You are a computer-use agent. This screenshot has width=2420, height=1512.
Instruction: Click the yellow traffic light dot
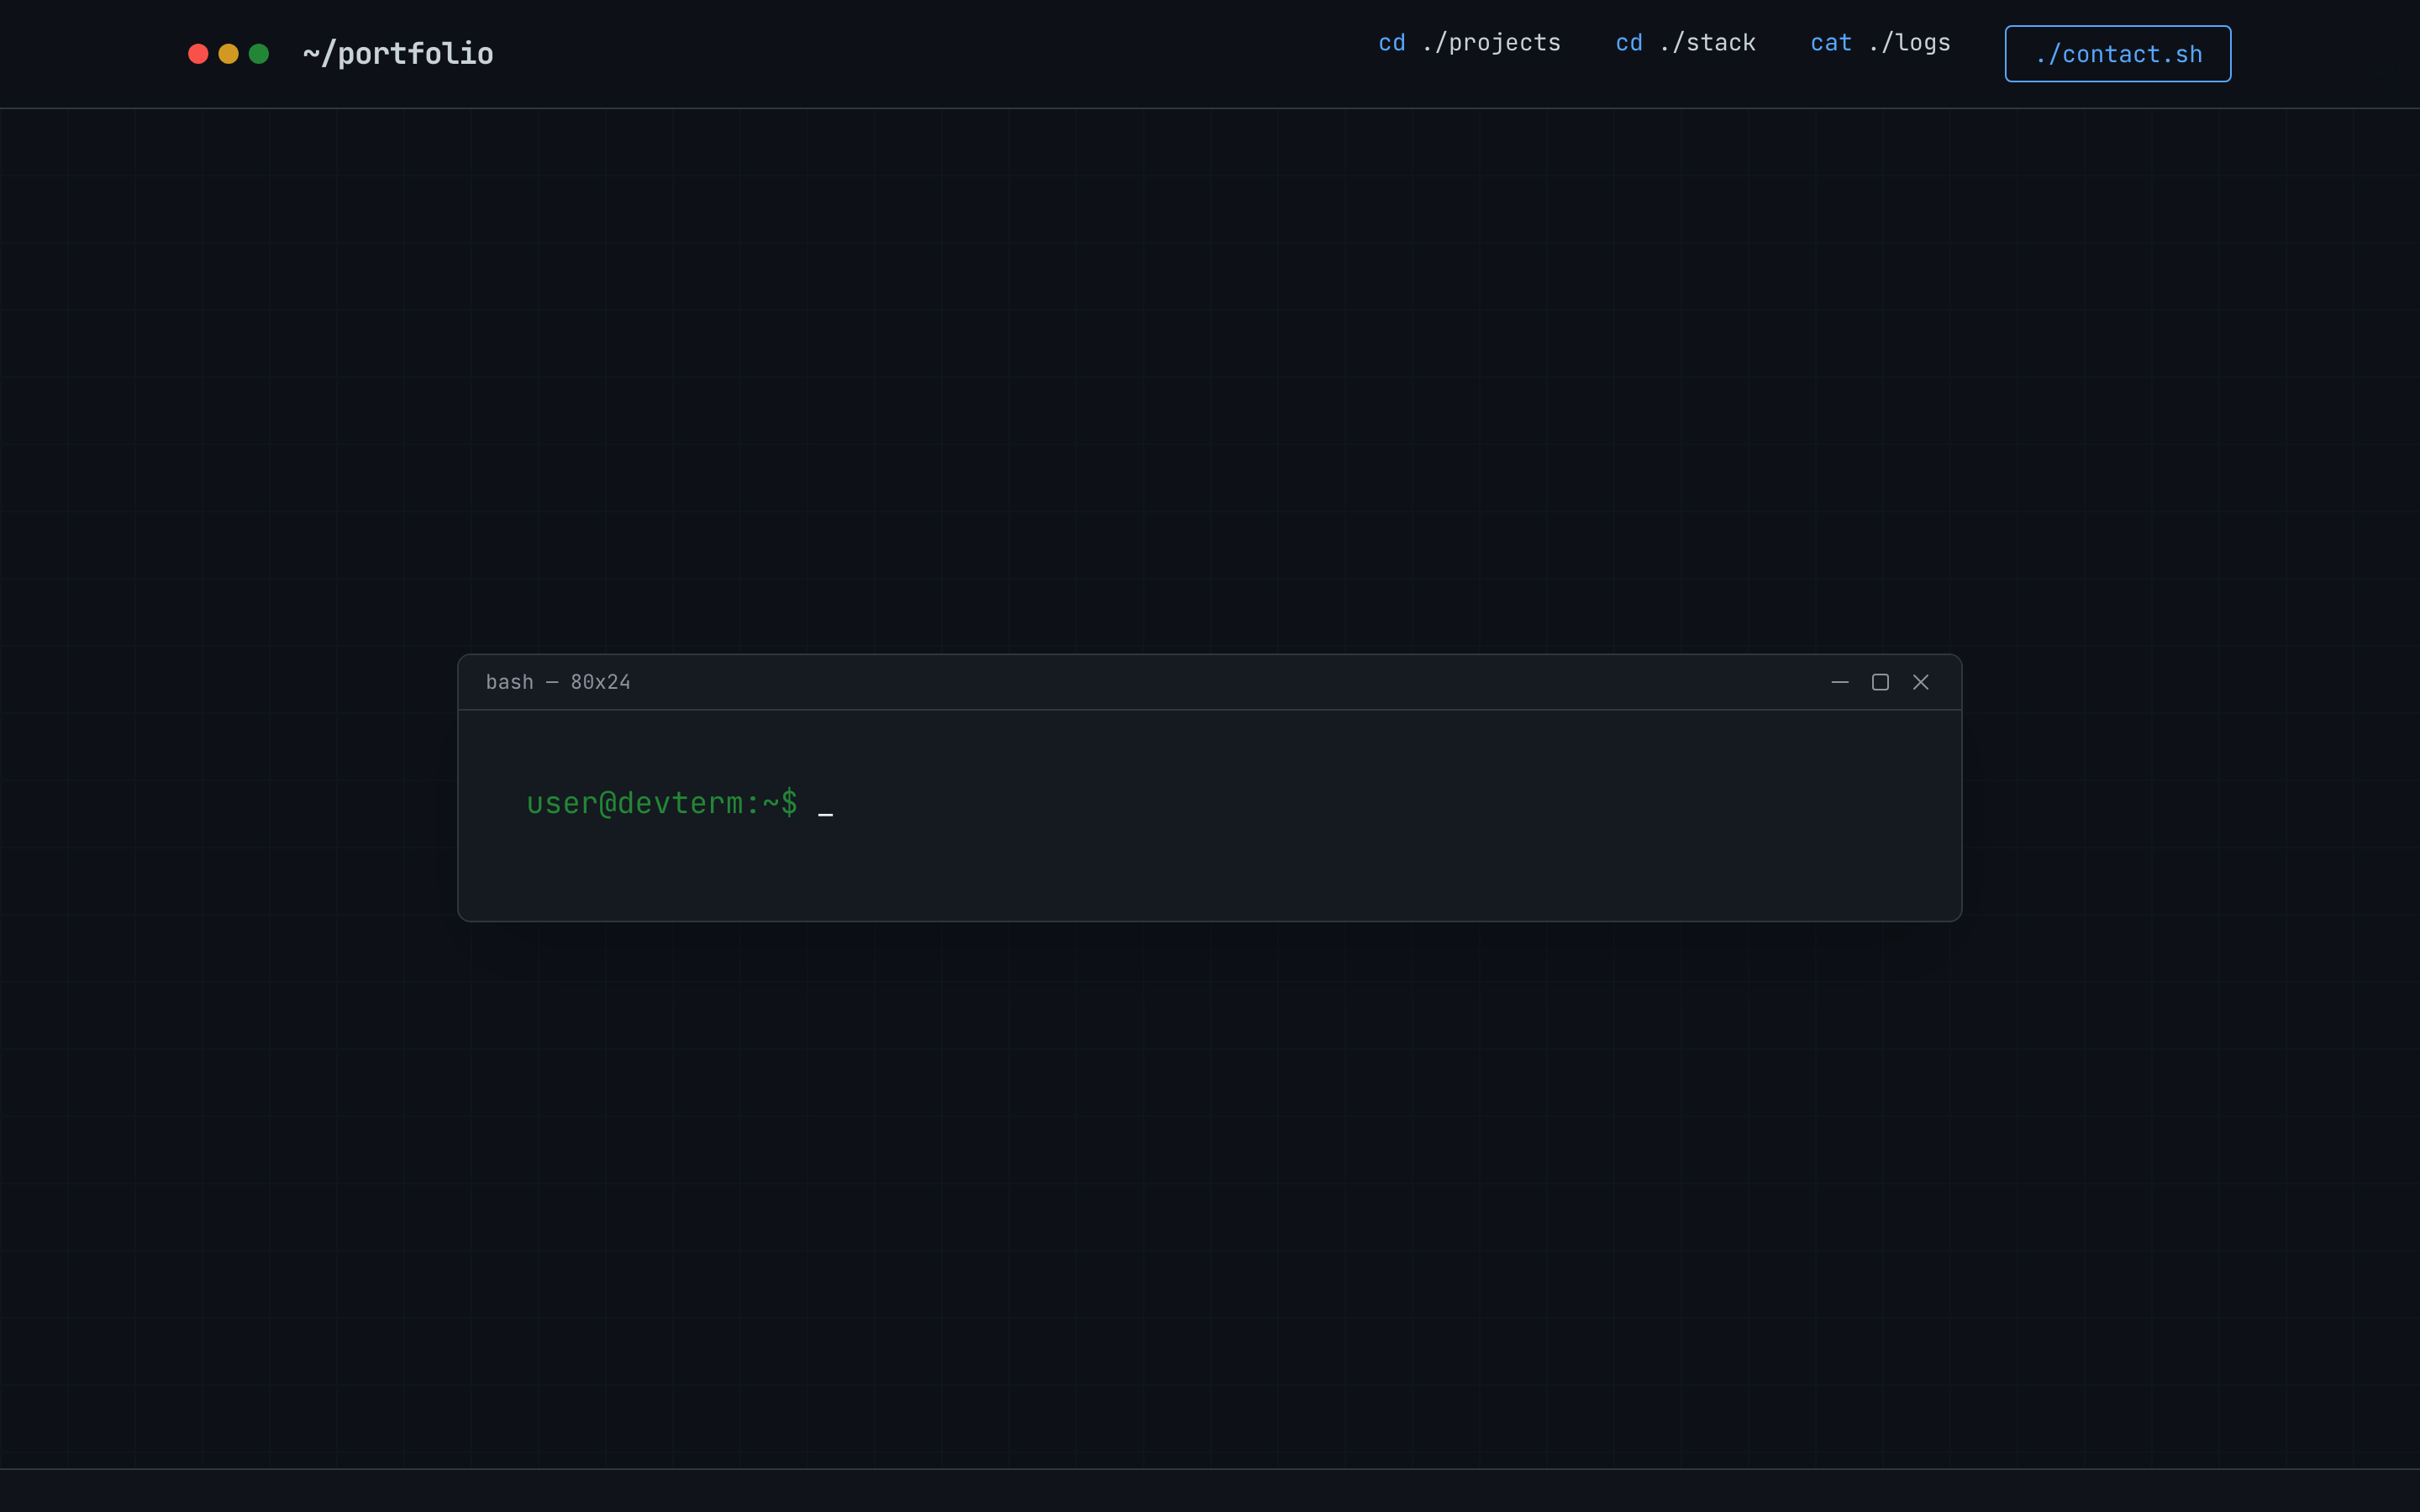click(x=228, y=53)
